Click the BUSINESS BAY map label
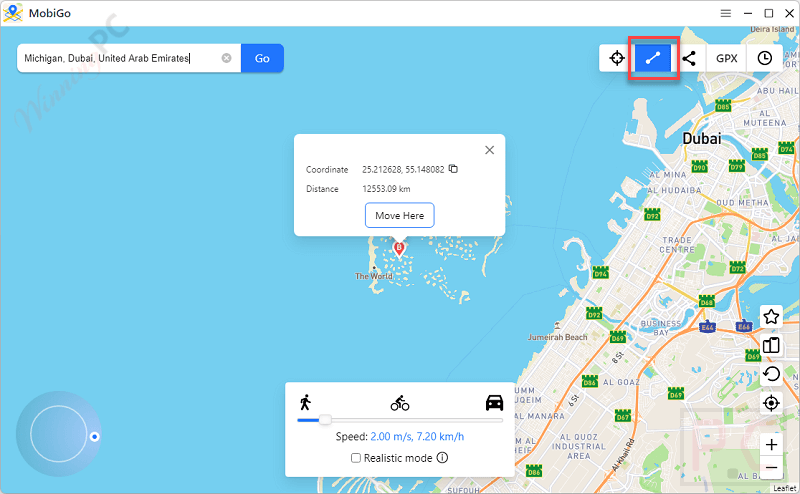 point(661,328)
